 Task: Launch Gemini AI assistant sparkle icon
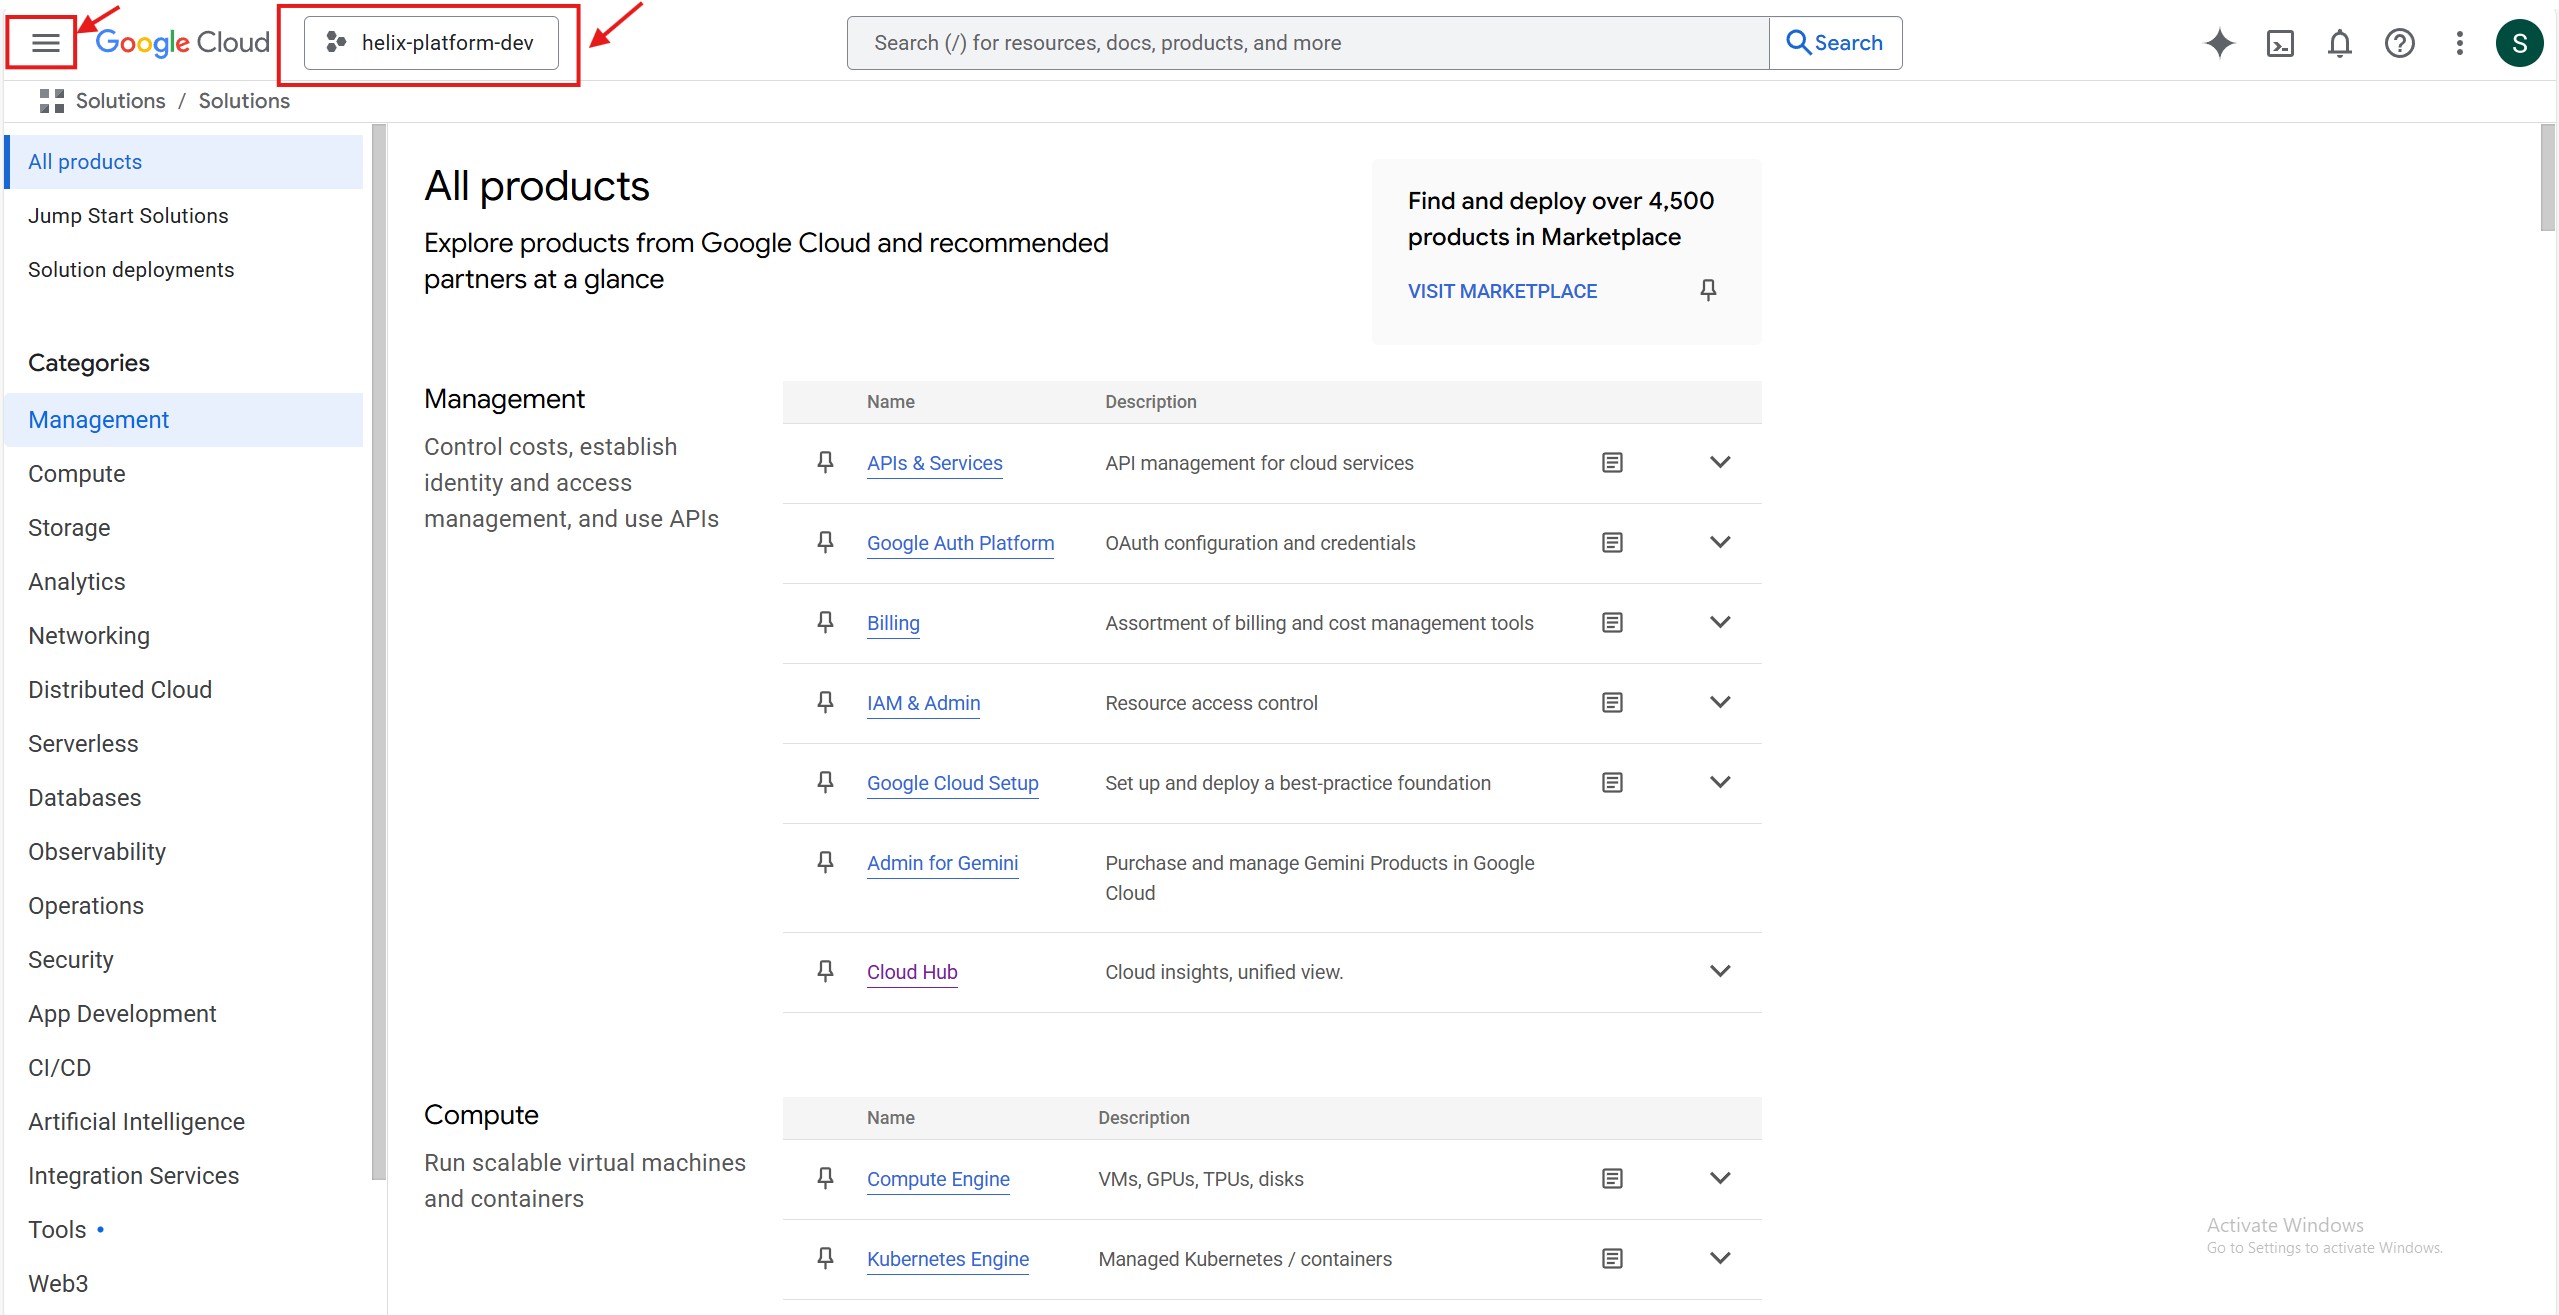[2219, 43]
